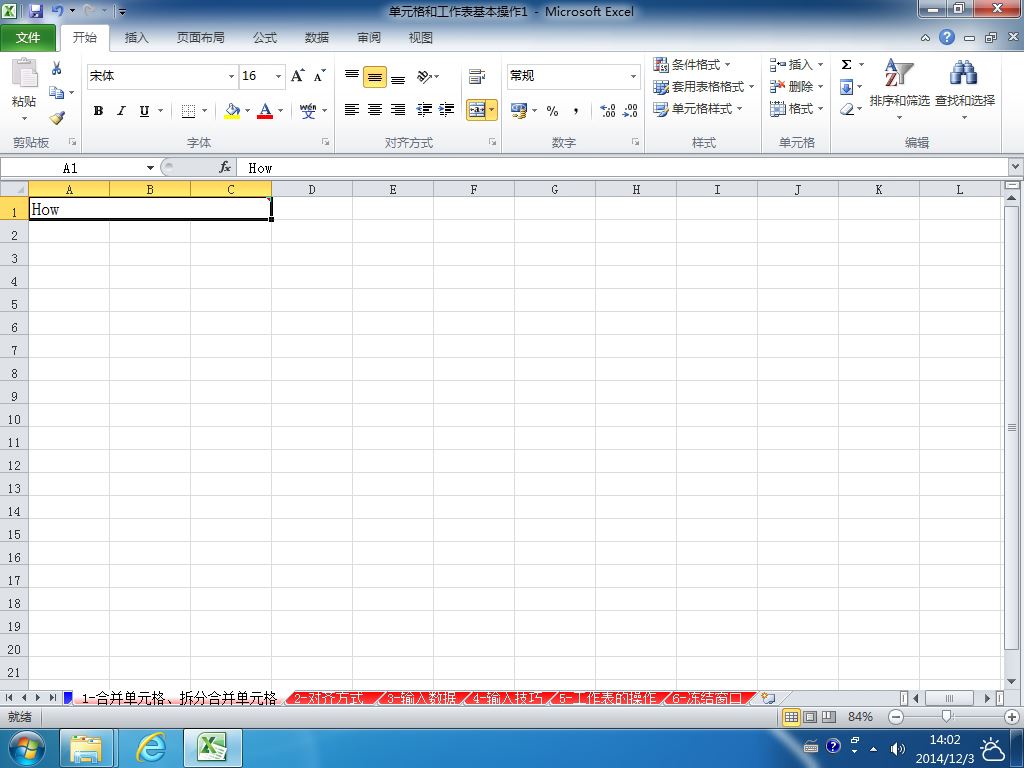Toggle middle vertical alignment

pos(375,76)
